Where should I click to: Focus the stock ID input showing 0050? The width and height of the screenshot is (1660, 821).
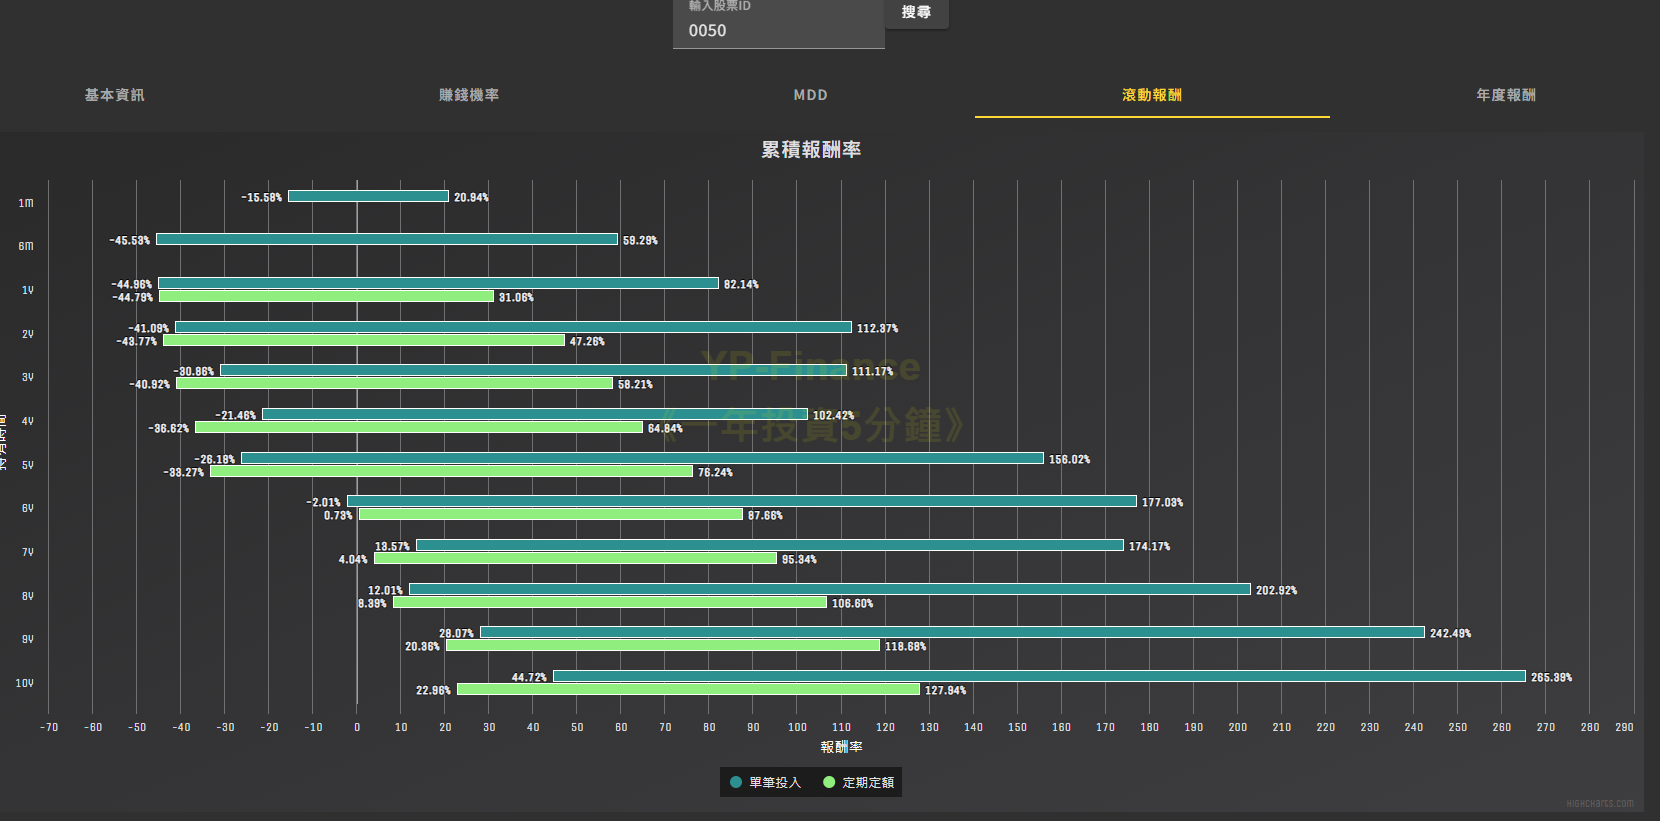[778, 31]
